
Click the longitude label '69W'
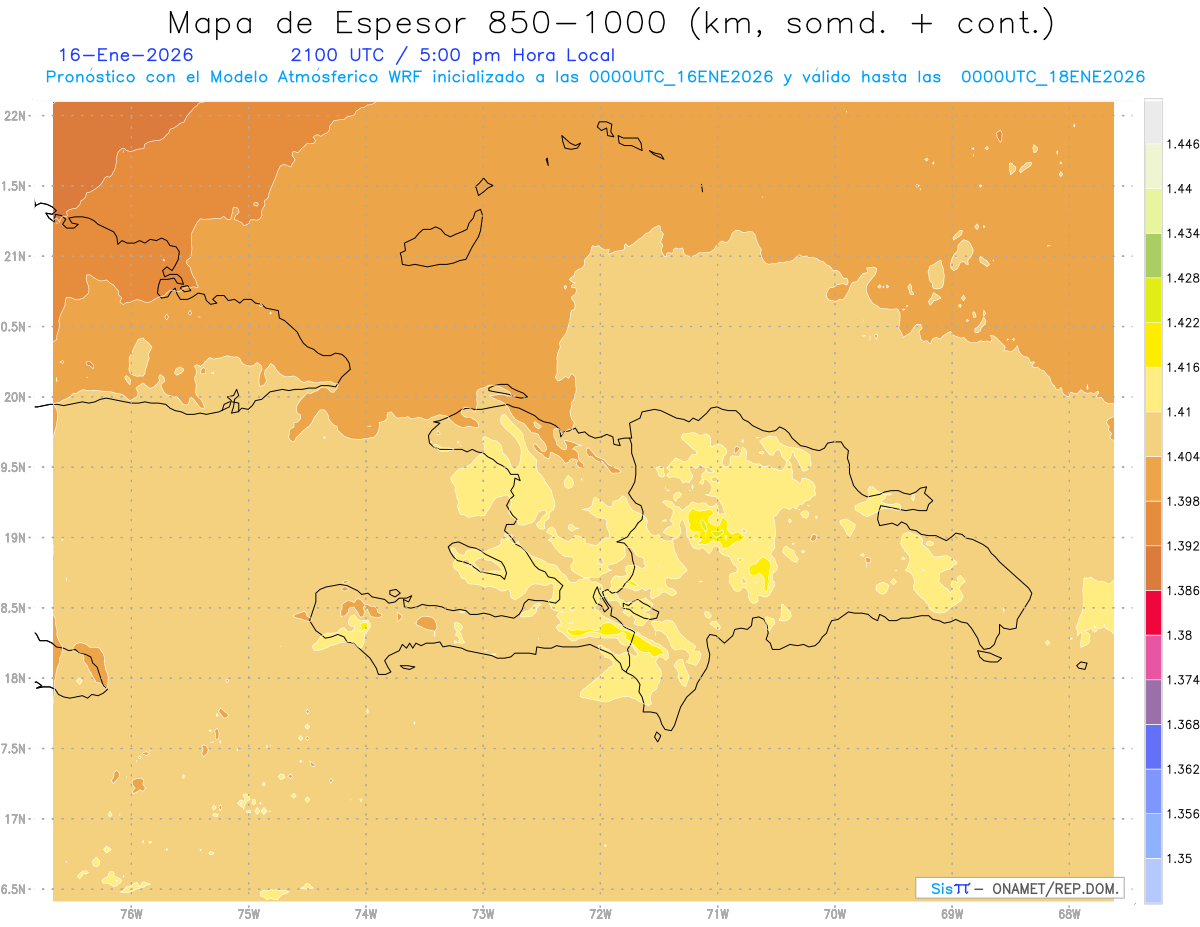coord(952,914)
